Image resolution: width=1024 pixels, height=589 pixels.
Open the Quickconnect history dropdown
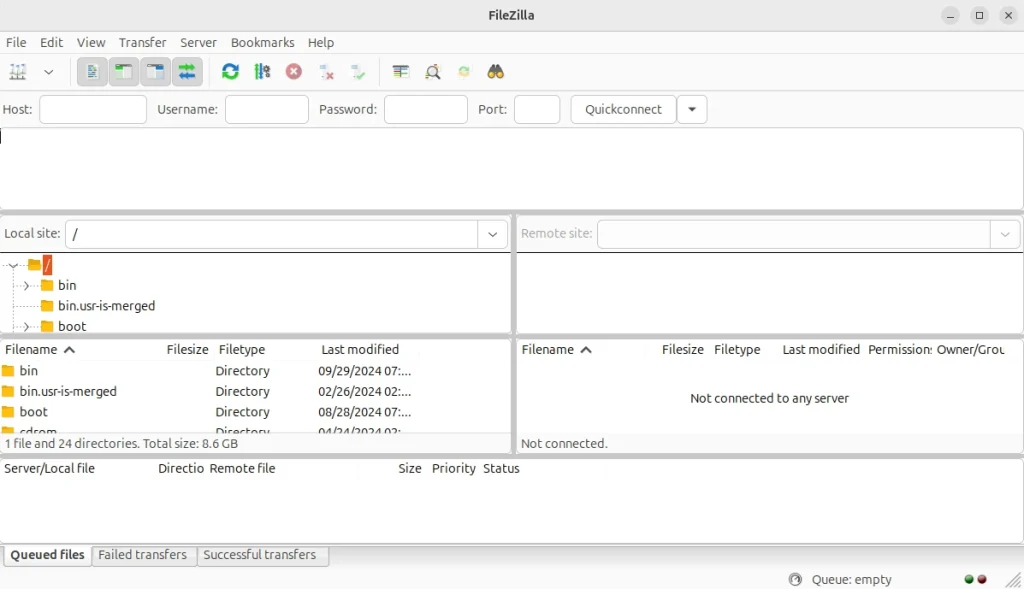[x=692, y=110]
